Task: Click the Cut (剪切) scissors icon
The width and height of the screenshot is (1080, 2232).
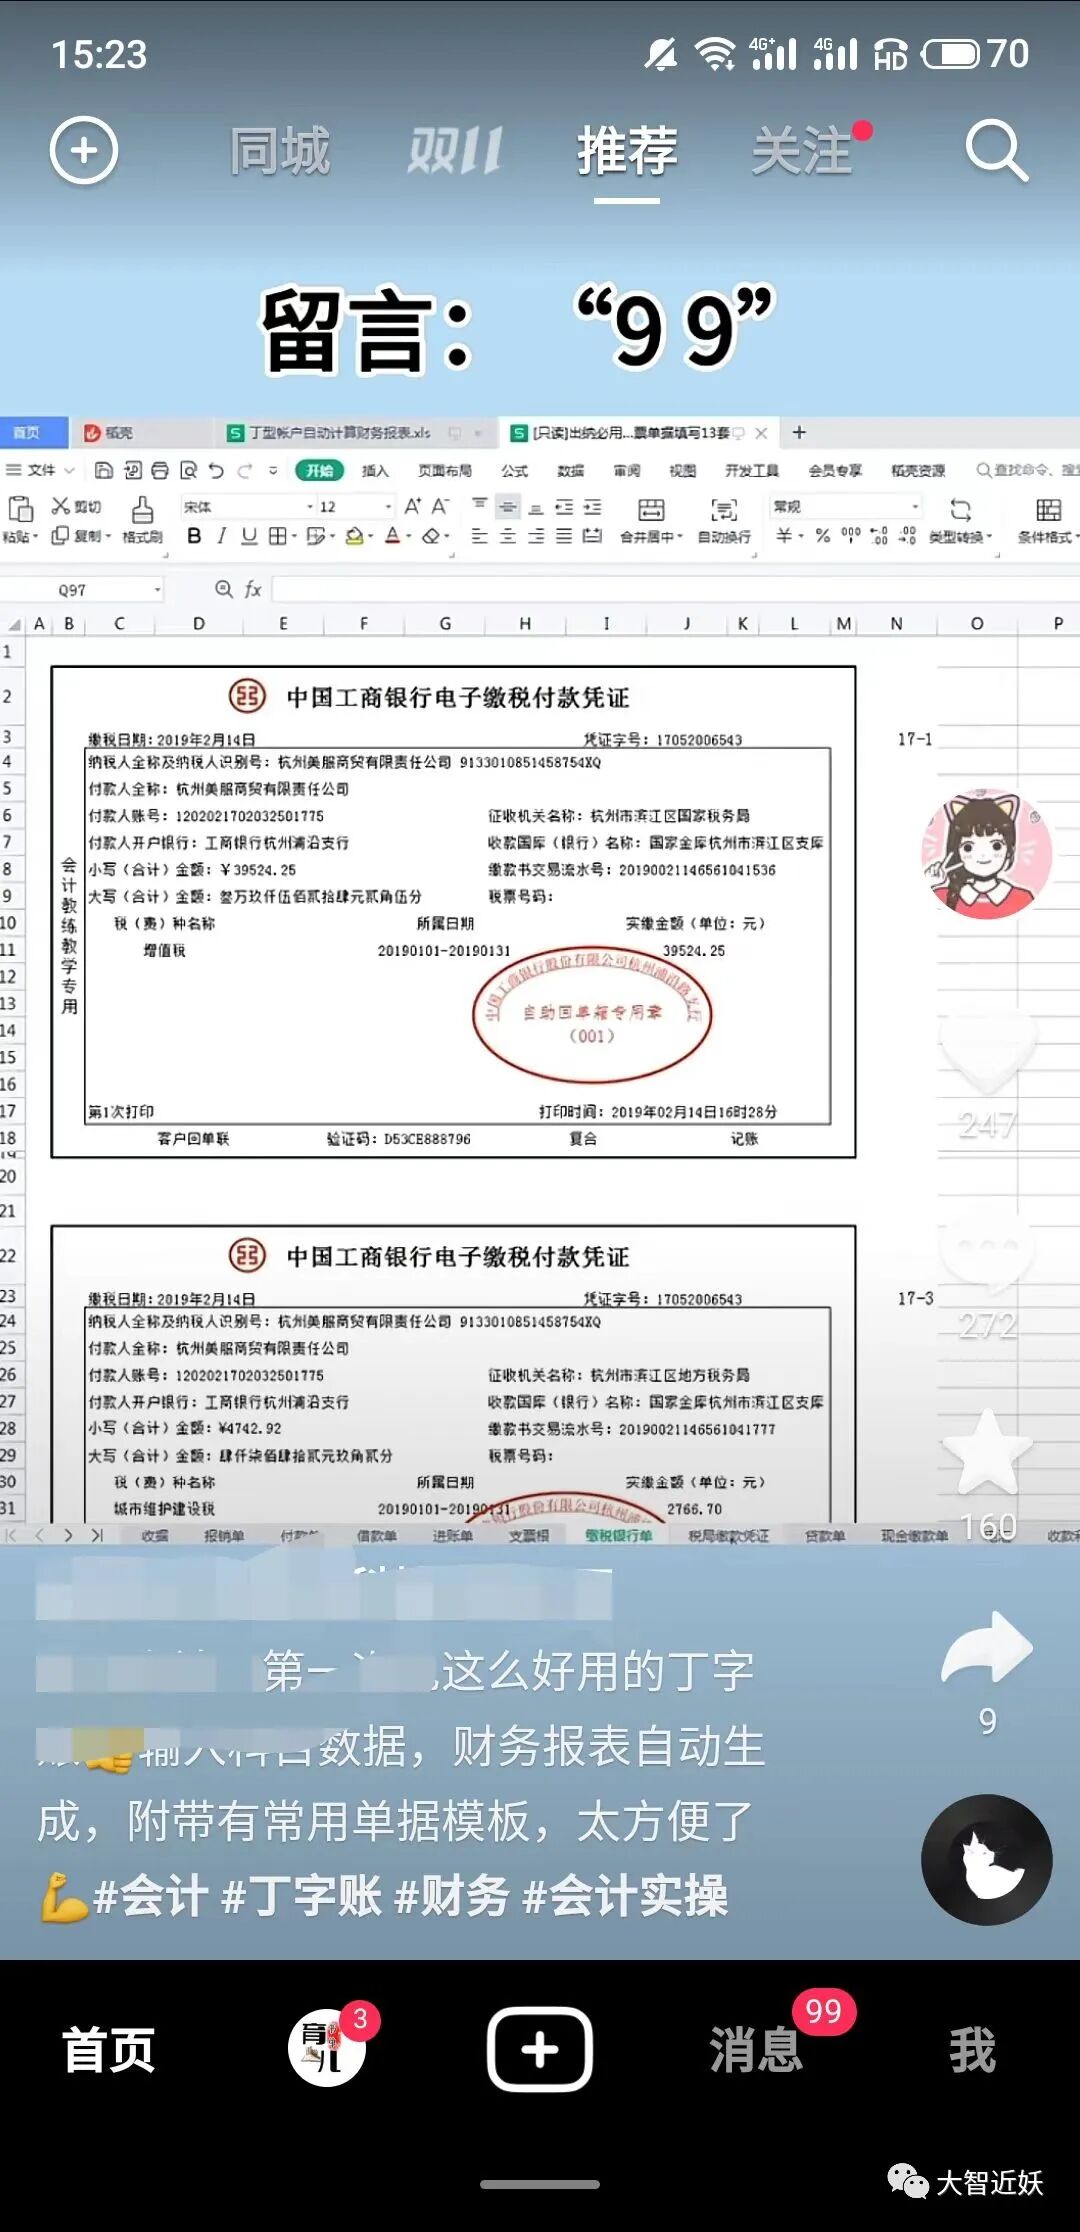Action: (61, 506)
